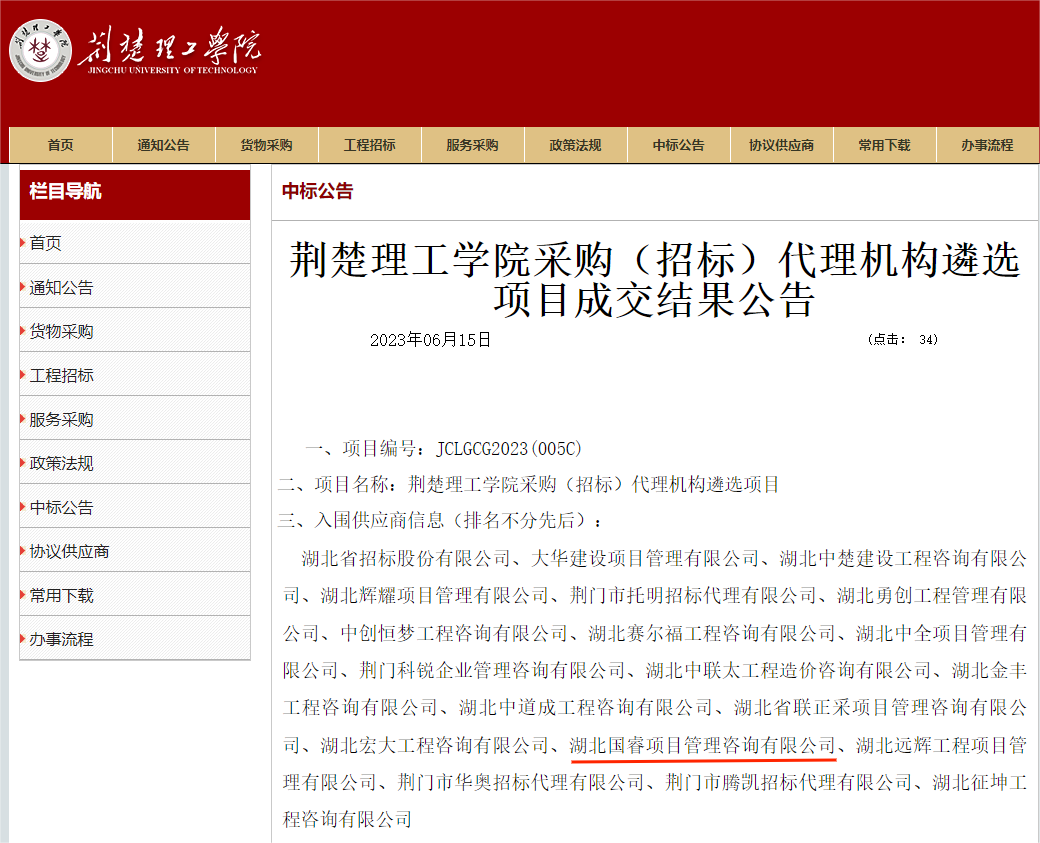This screenshot has width=1040, height=843.
Task: Click the 中标公告 section heading above the article
Action: 317,191
